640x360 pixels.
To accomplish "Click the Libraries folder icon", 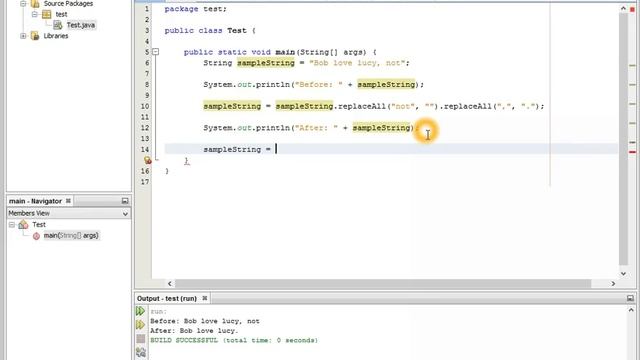I will pos(36,36).
